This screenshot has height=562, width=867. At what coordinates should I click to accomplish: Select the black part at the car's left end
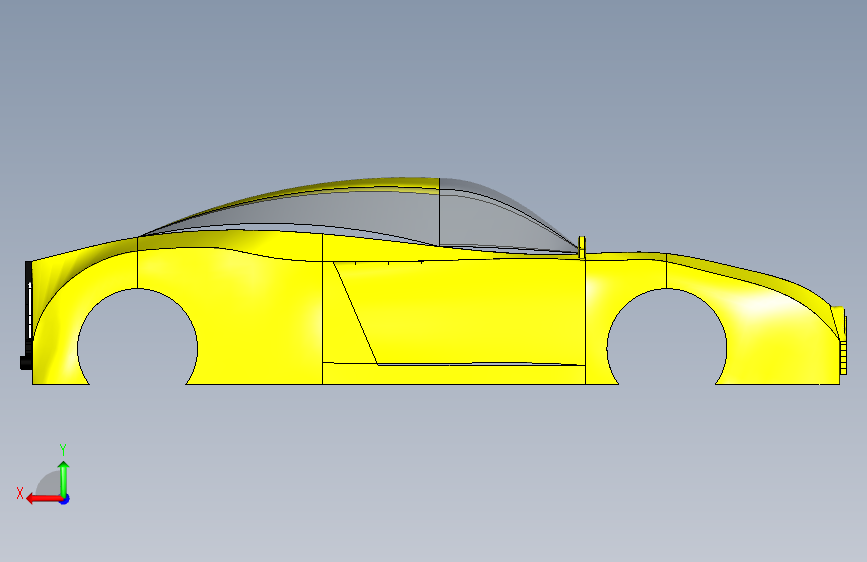[x=27, y=315]
